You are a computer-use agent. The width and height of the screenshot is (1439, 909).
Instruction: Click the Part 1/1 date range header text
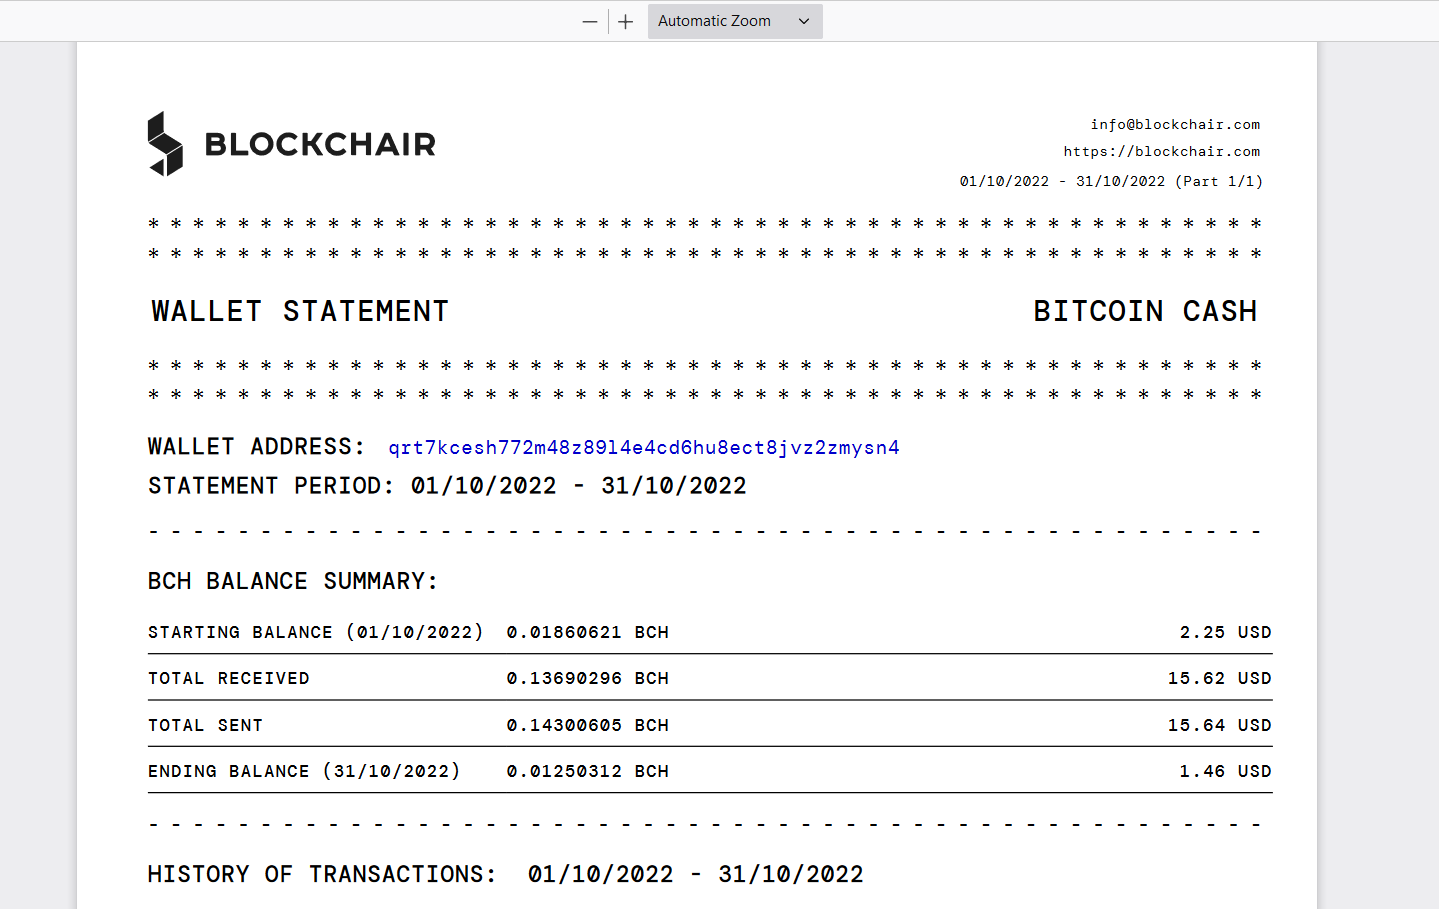(1111, 182)
